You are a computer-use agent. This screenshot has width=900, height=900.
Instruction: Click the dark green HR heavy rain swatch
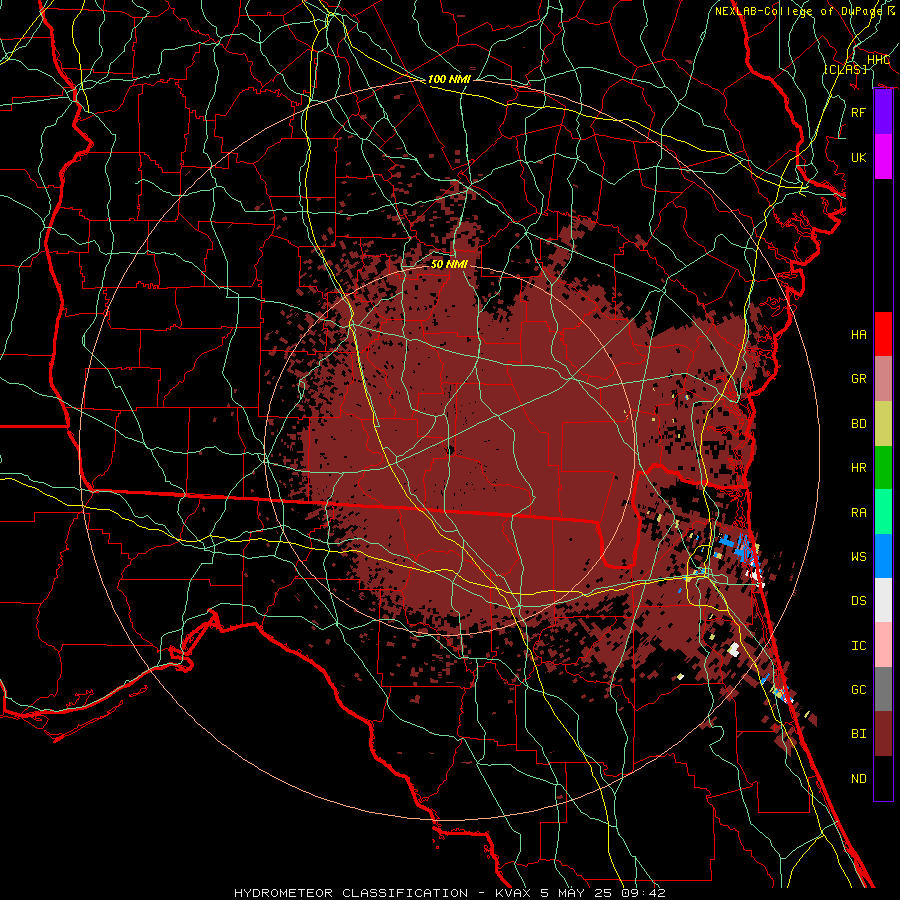click(x=883, y=468)
